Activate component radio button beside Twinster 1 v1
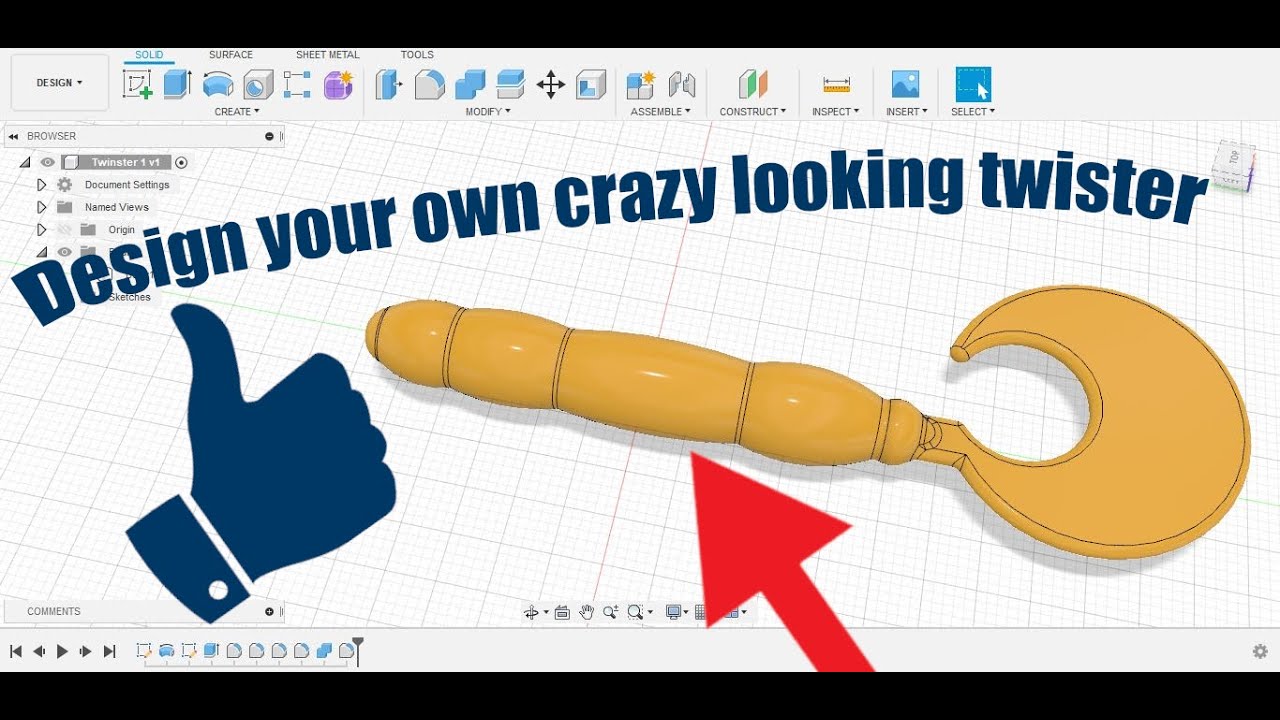The height and width of the screenshot is (720, 1280). (181, 162)
